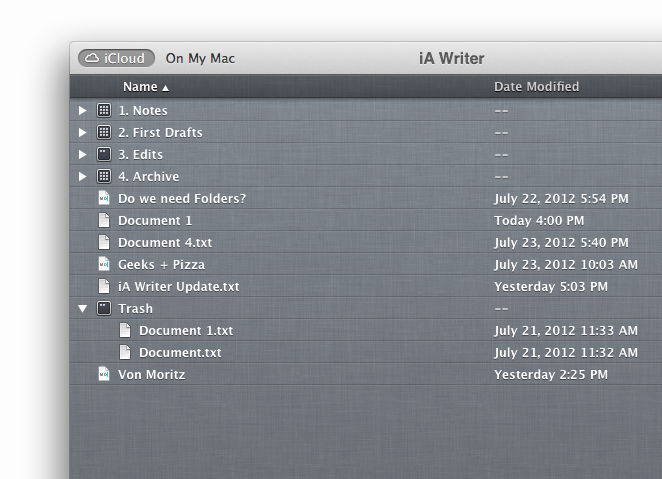Expand the 4. Archive folder
The image size is (662, 479).
click(82, 176)
